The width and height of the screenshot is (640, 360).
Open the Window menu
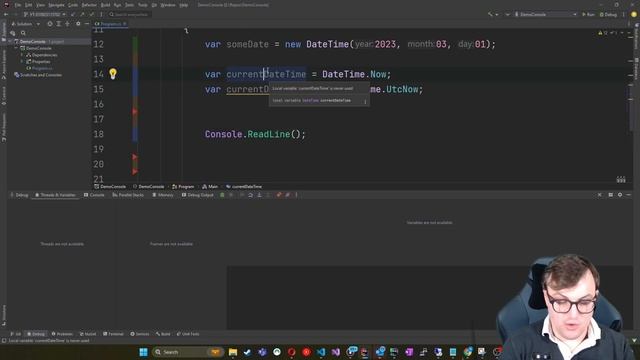tap(168, 5)
